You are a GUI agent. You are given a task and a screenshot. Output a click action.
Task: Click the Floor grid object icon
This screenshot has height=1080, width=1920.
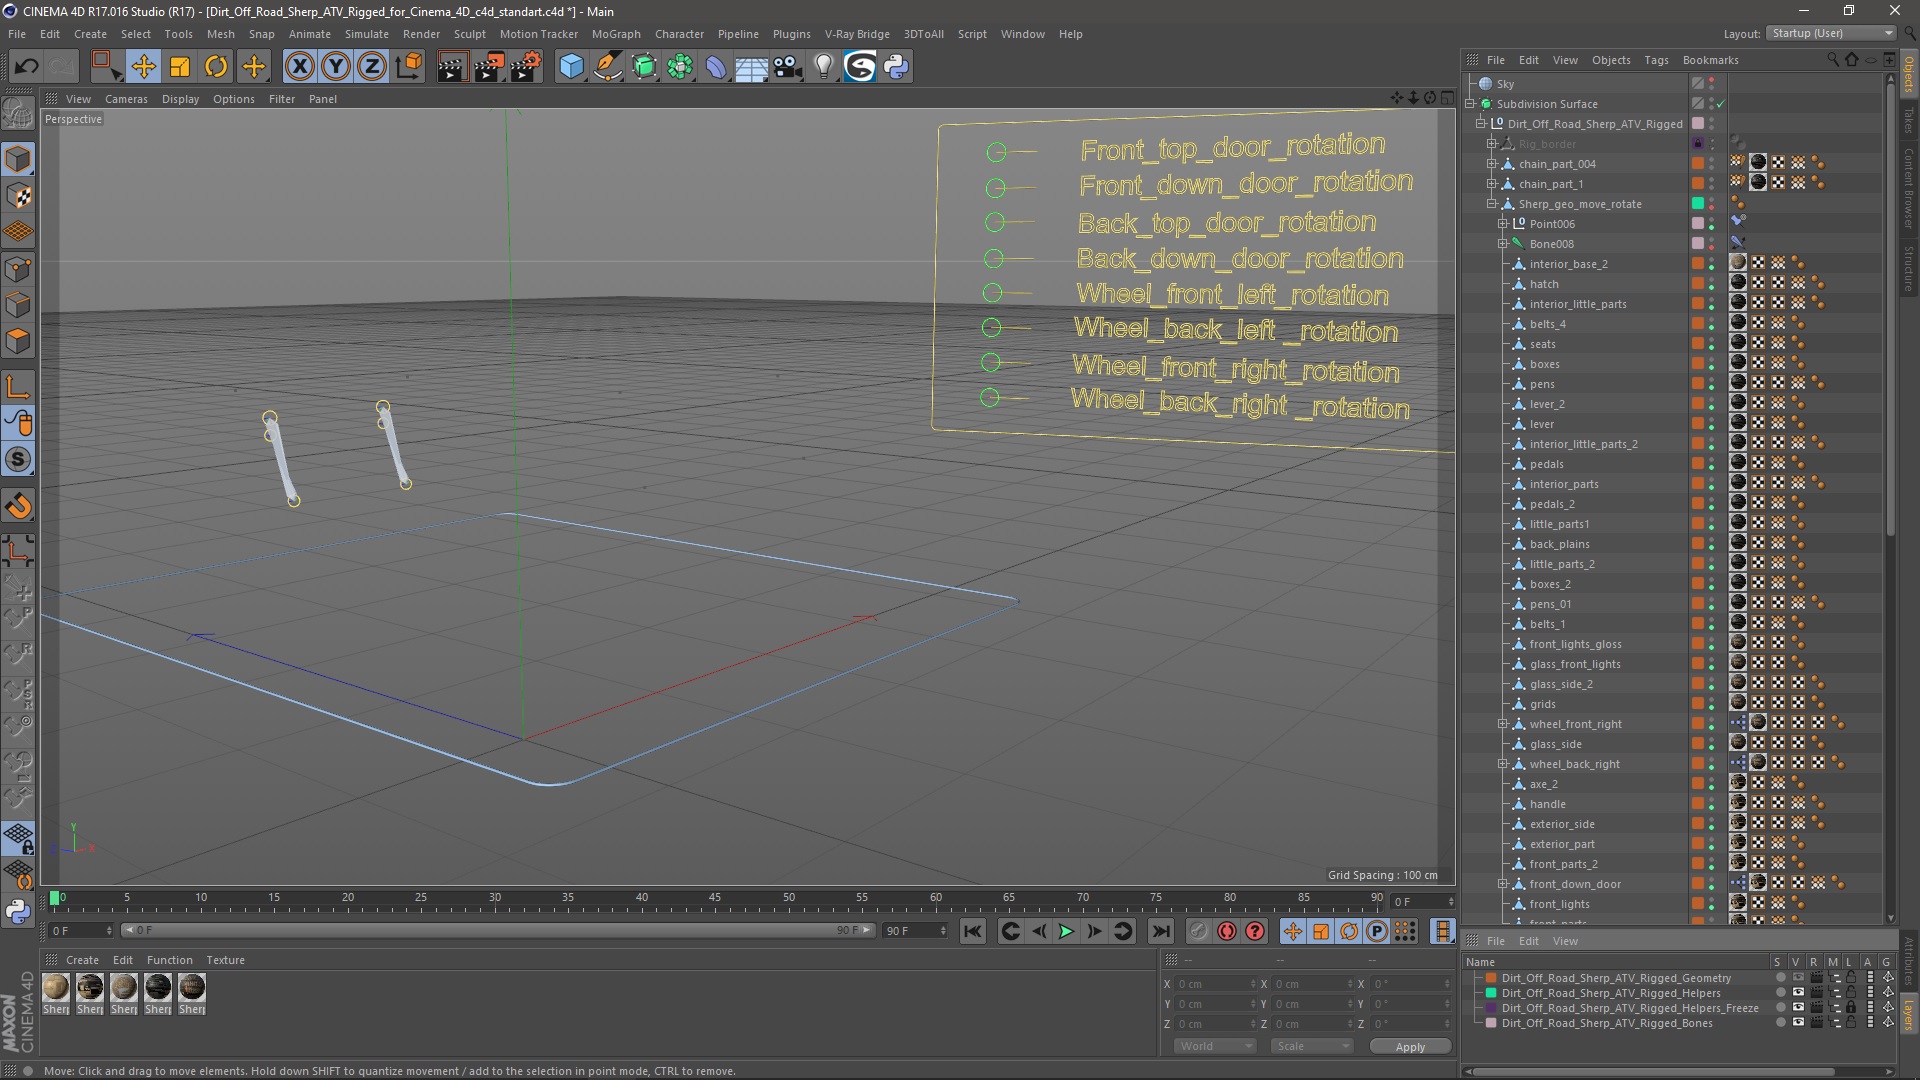(x=751, y=67)
